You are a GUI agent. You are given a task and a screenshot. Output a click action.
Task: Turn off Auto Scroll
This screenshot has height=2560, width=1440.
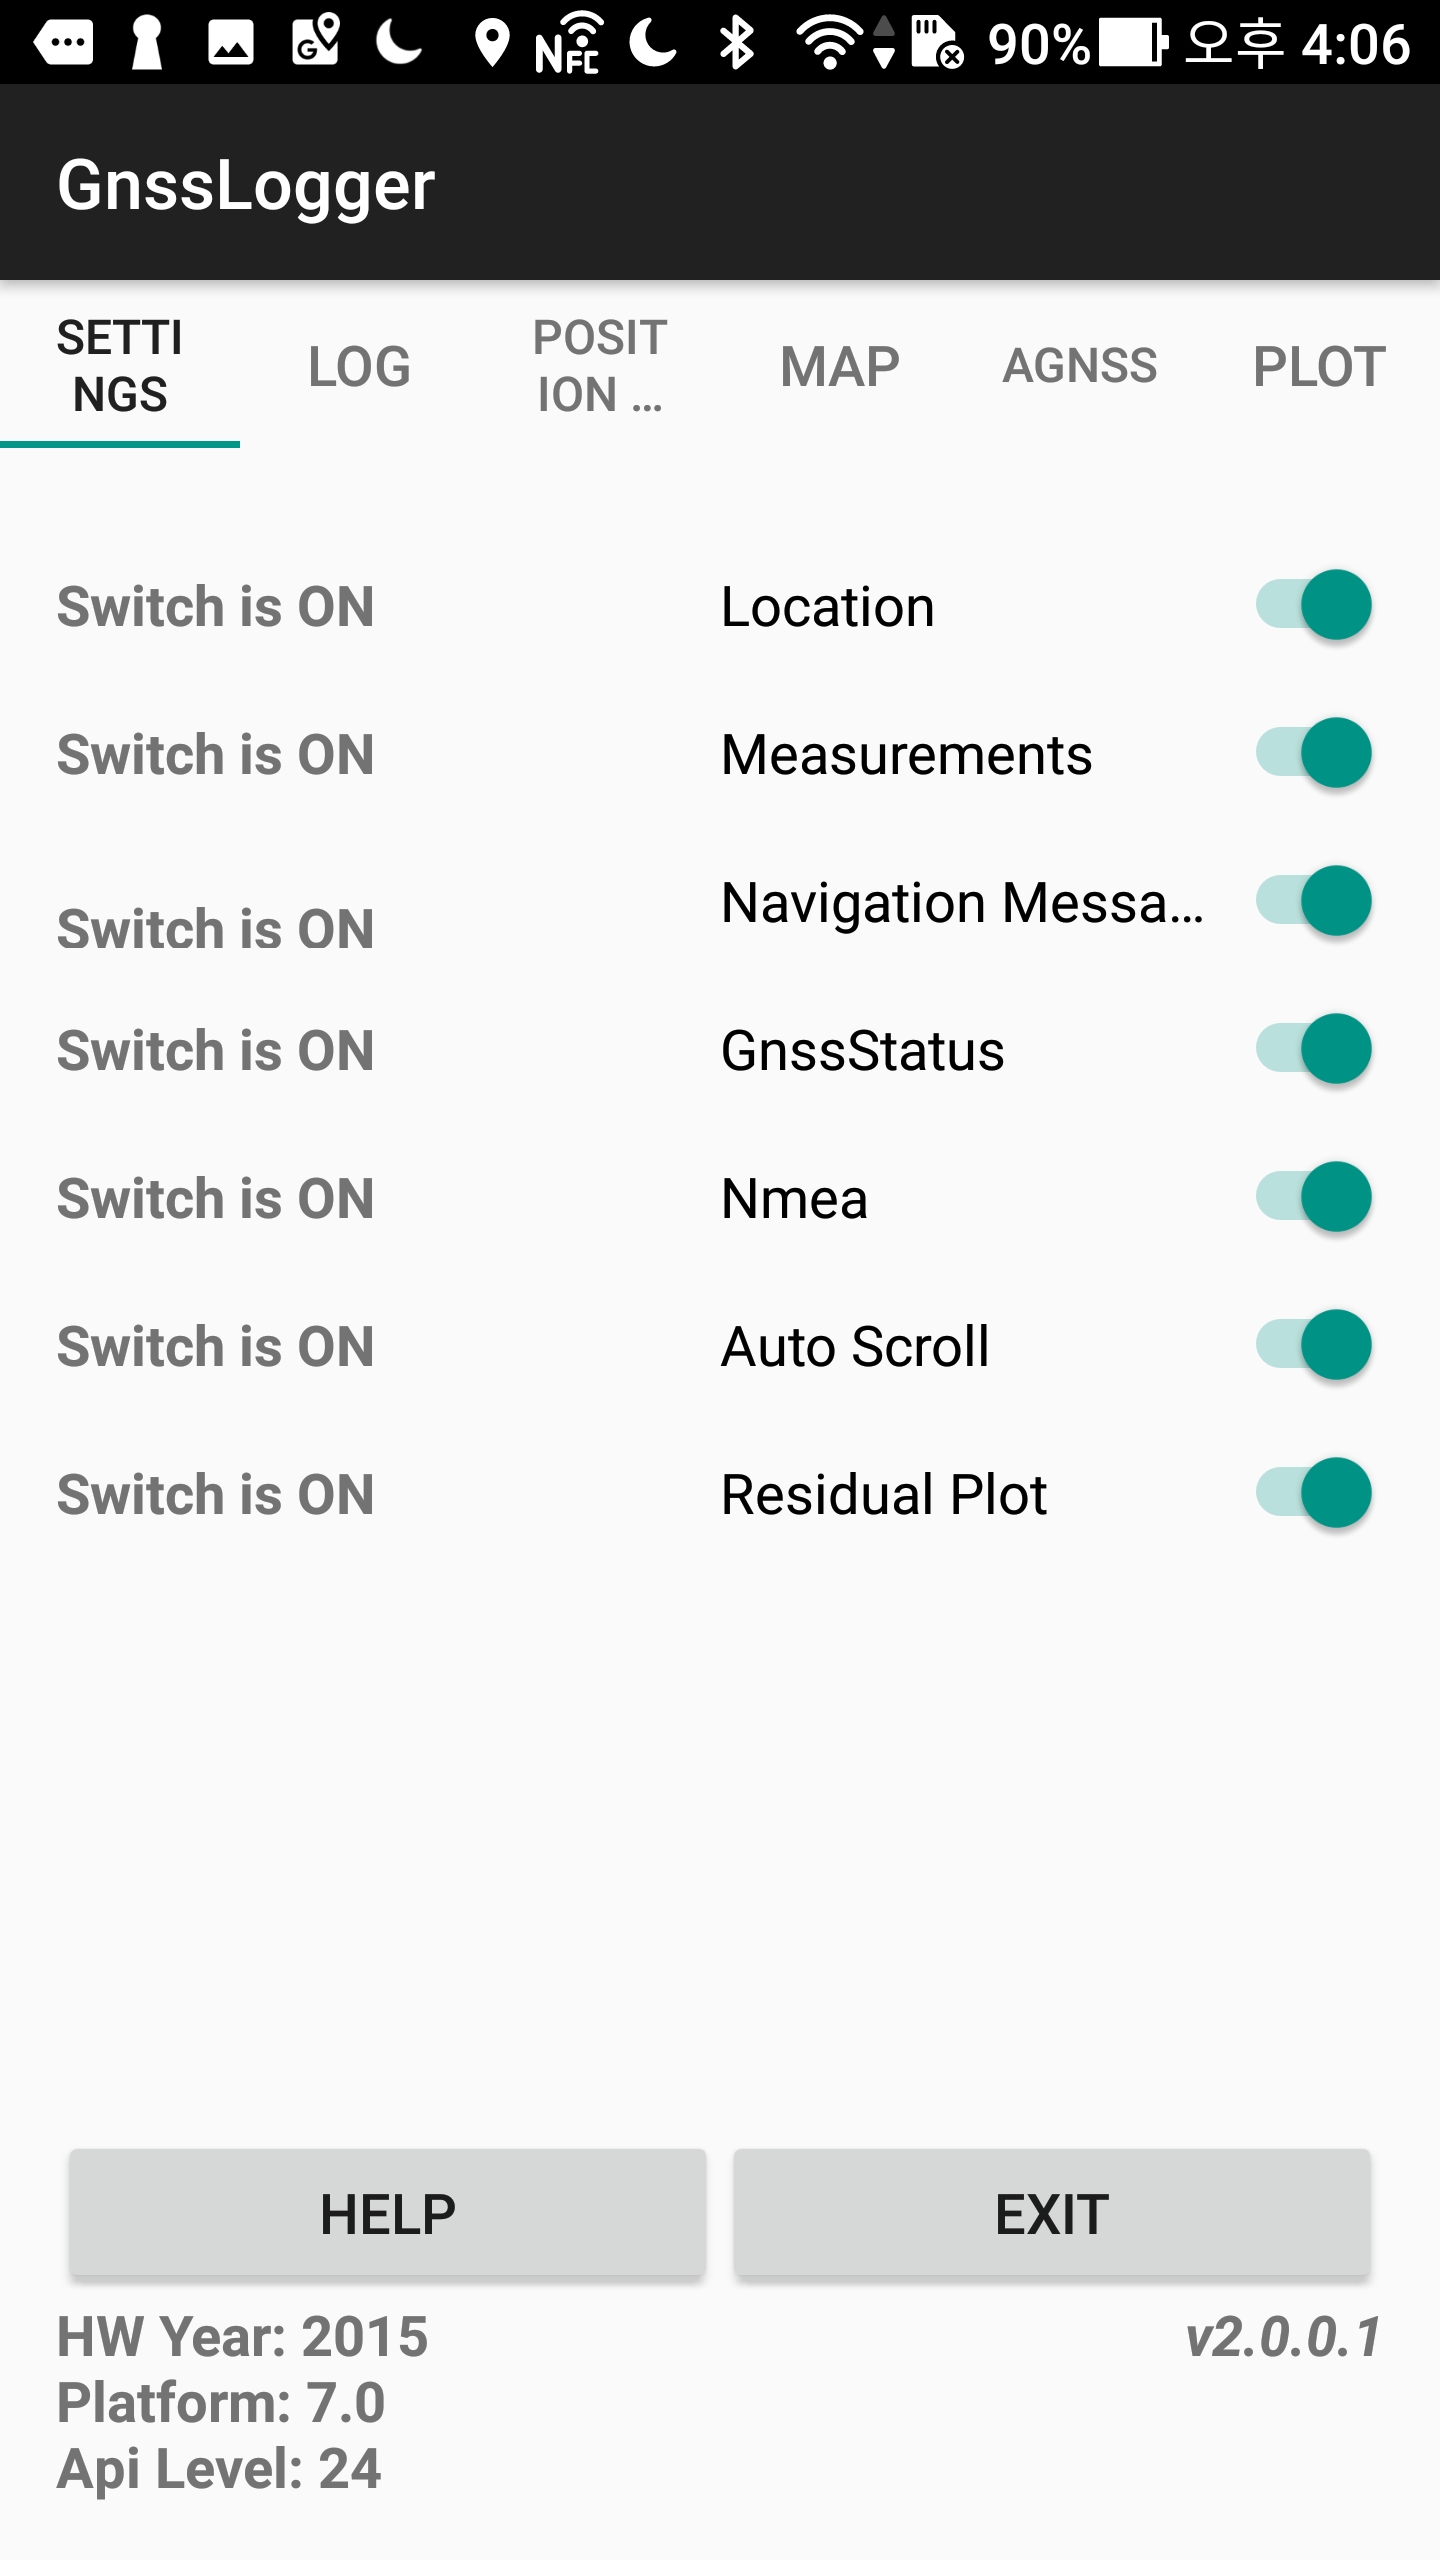point(1313,1345)
